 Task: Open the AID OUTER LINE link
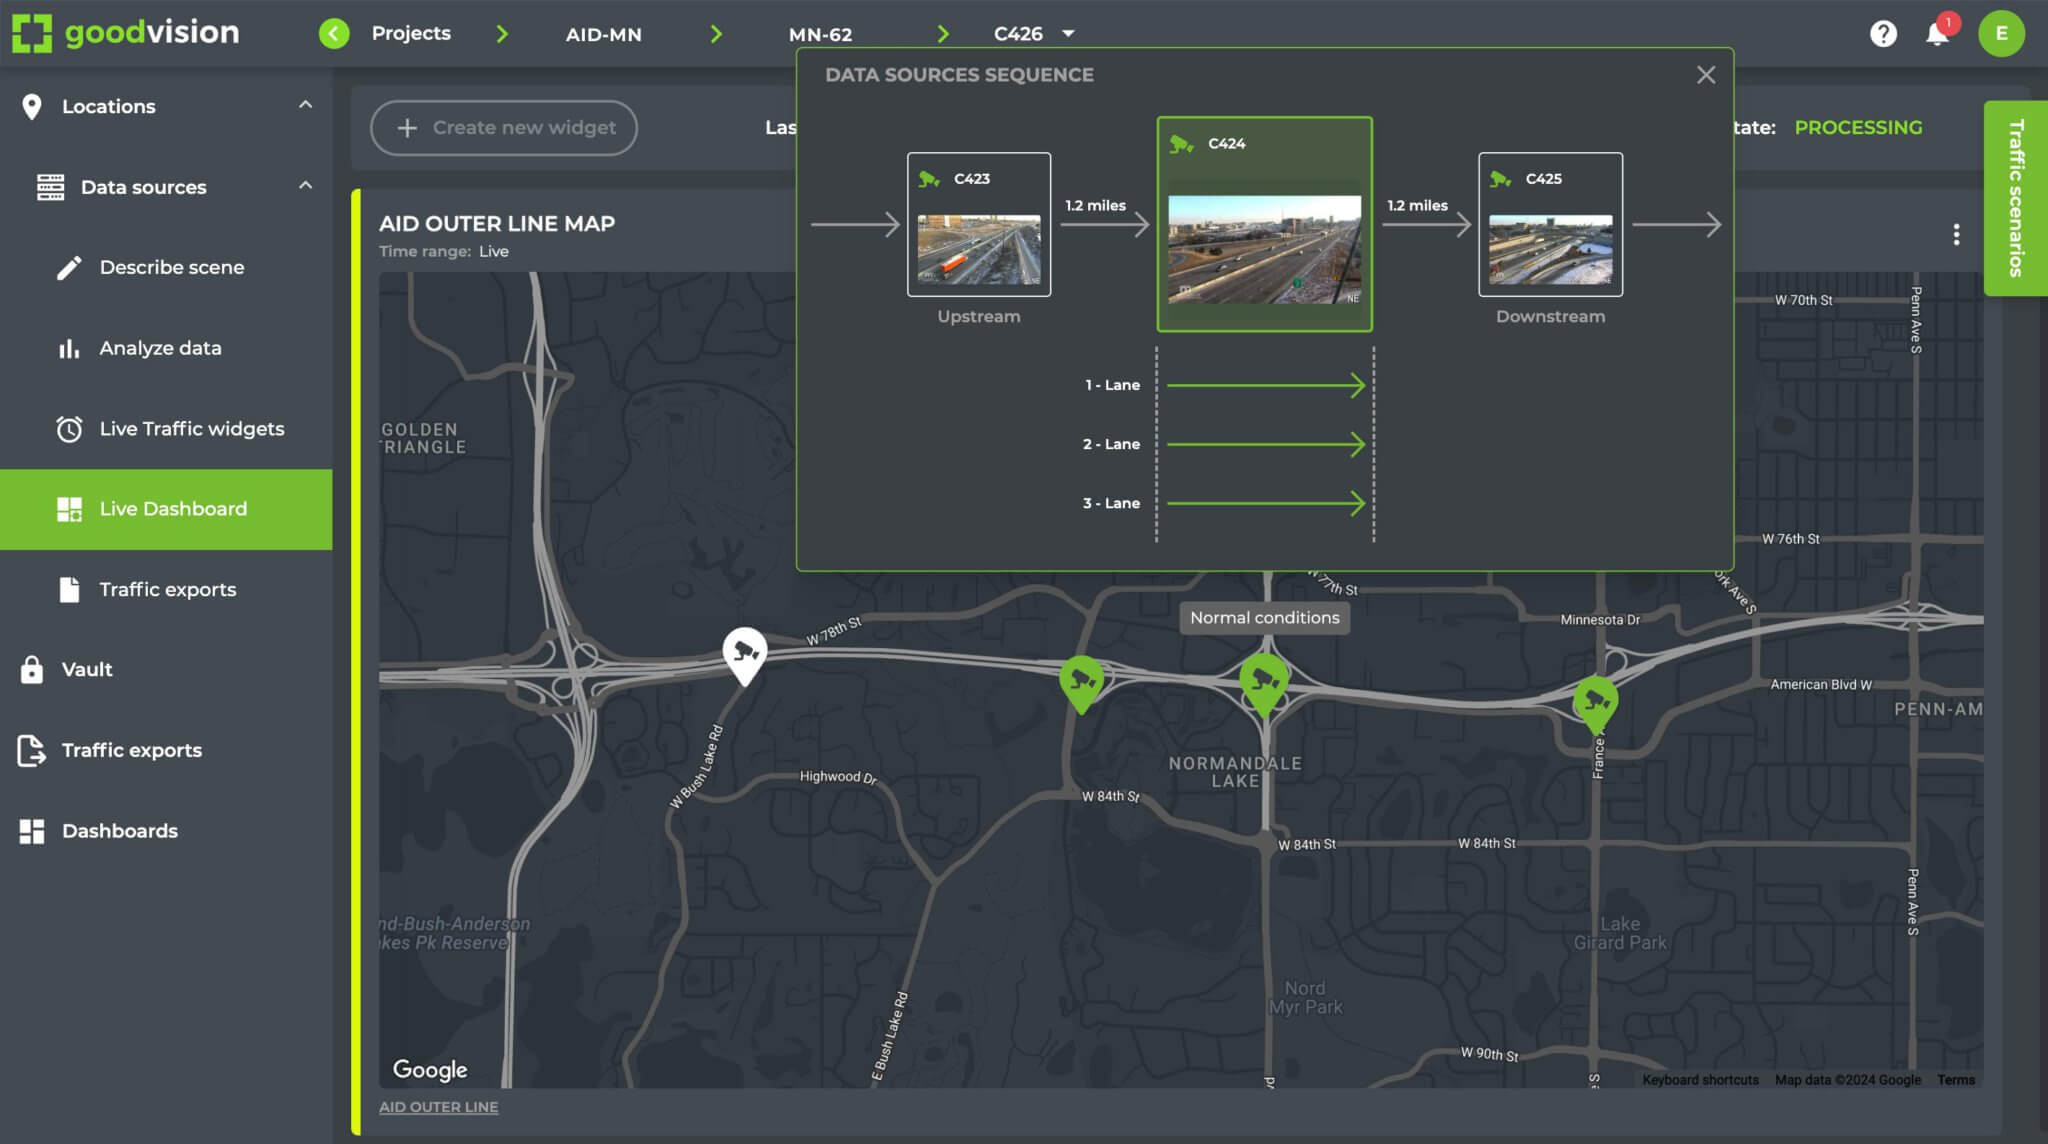[438, 1107]
